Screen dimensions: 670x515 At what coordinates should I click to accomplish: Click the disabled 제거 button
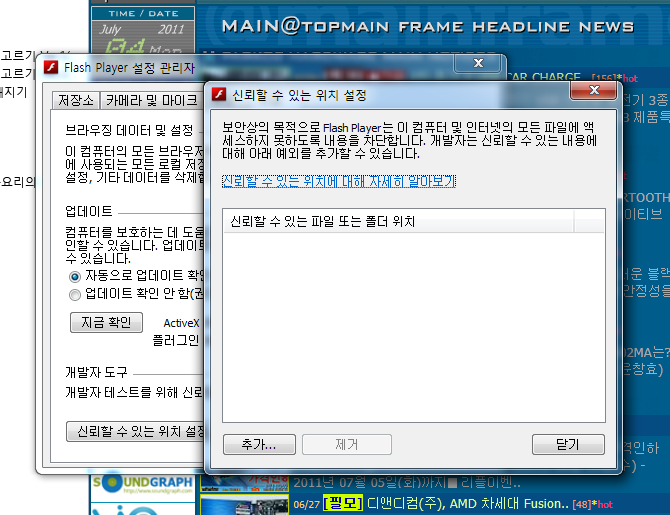pos(347,444)
